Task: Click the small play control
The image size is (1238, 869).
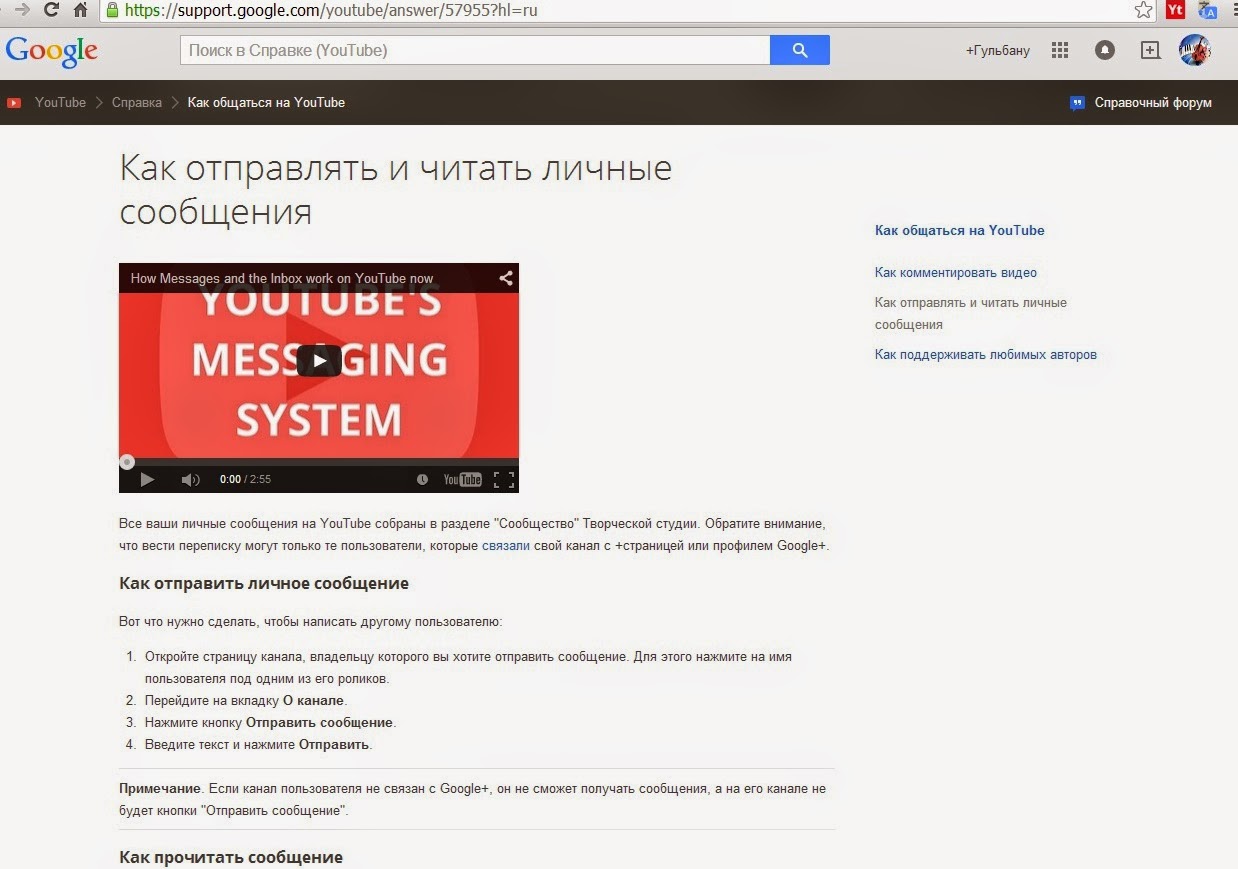Action: (x=147, y=480)
